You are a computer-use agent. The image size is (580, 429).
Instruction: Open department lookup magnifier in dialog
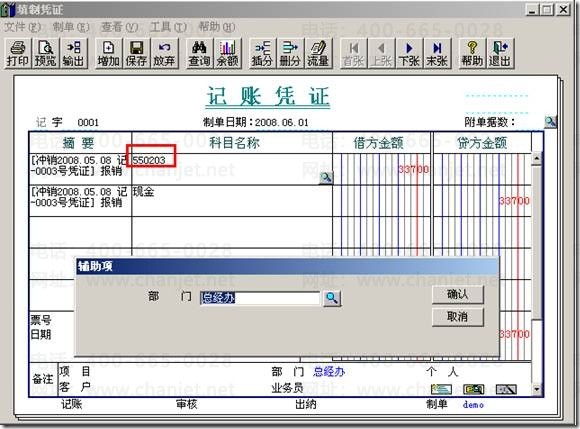(332, 298)
